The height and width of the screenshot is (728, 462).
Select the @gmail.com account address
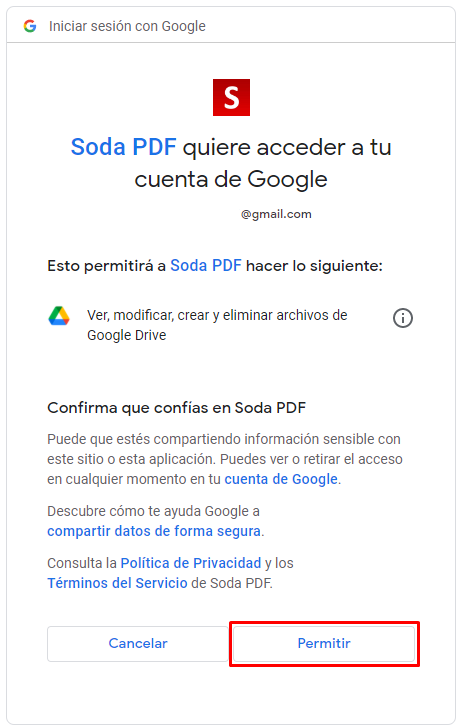(x=276, y=214)
